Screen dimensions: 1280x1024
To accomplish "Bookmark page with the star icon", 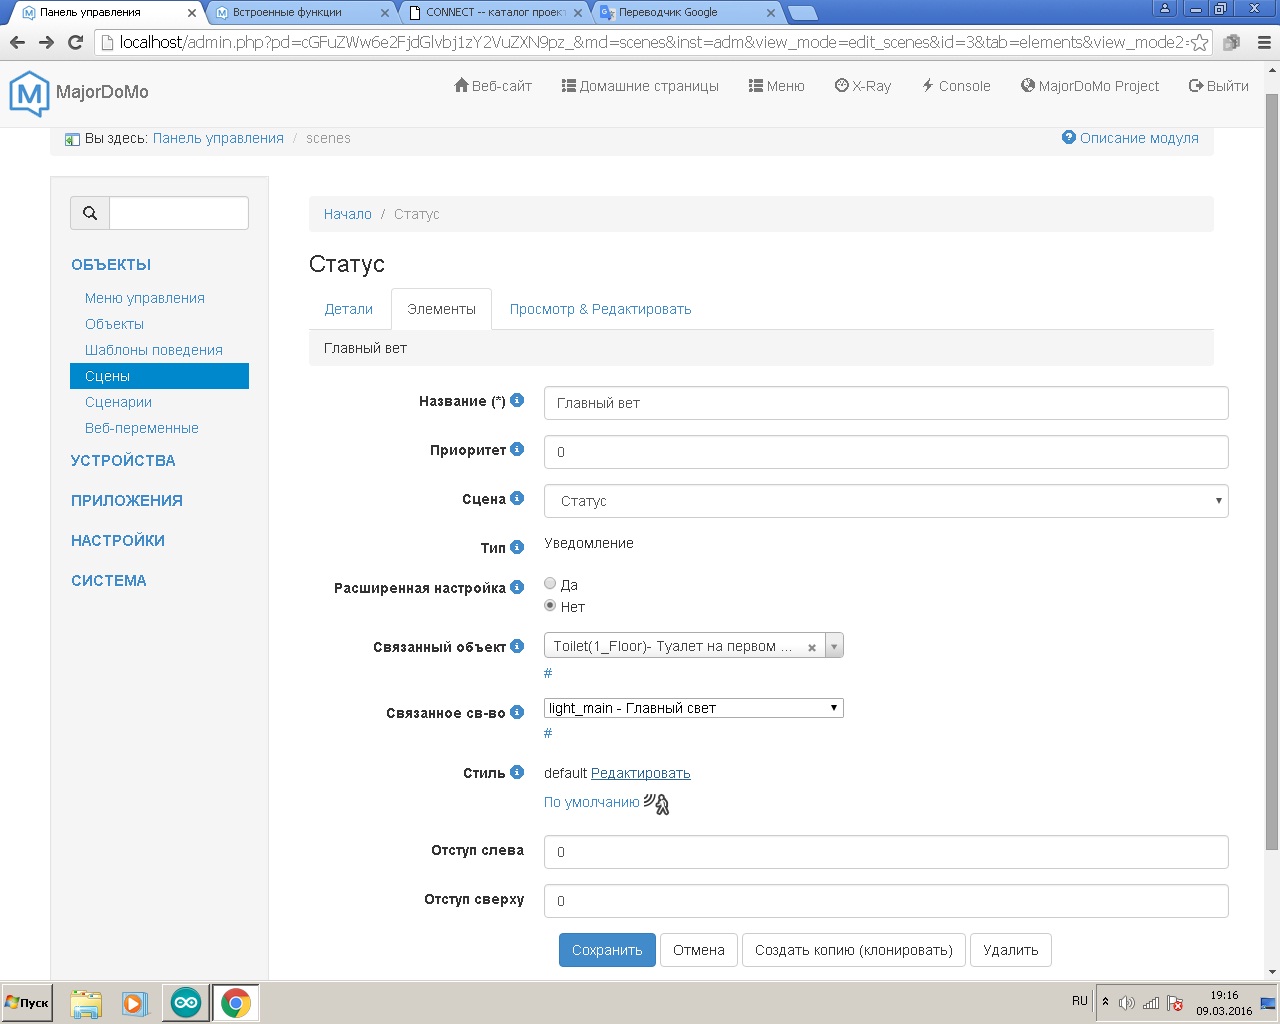I will [x=1200, y=43].
